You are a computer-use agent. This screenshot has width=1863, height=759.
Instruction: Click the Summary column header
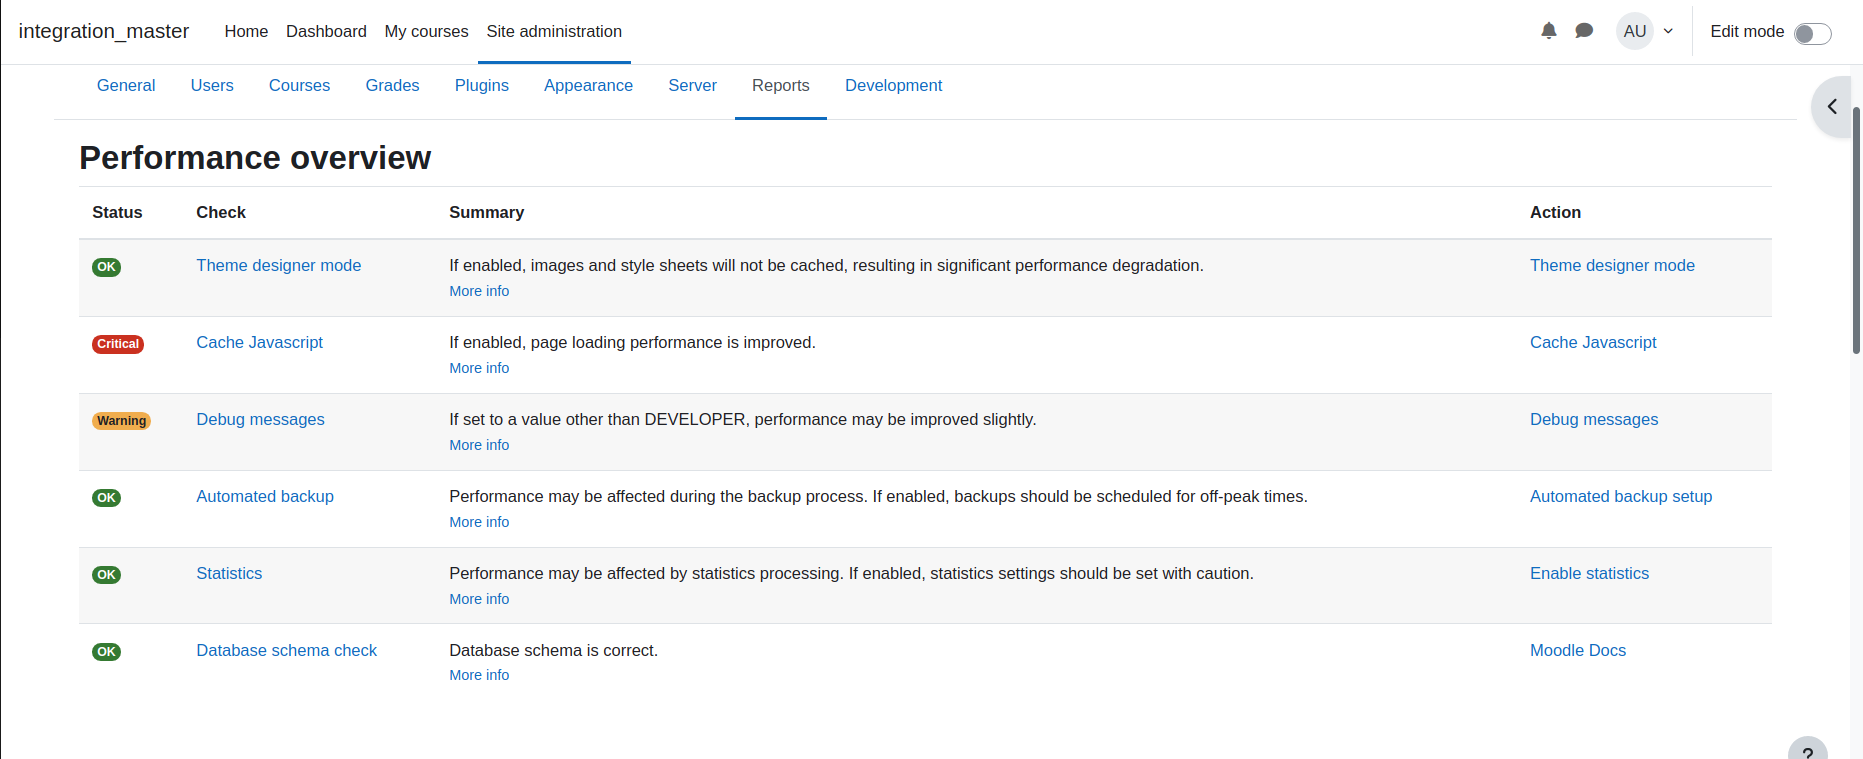tap(486, 213)
